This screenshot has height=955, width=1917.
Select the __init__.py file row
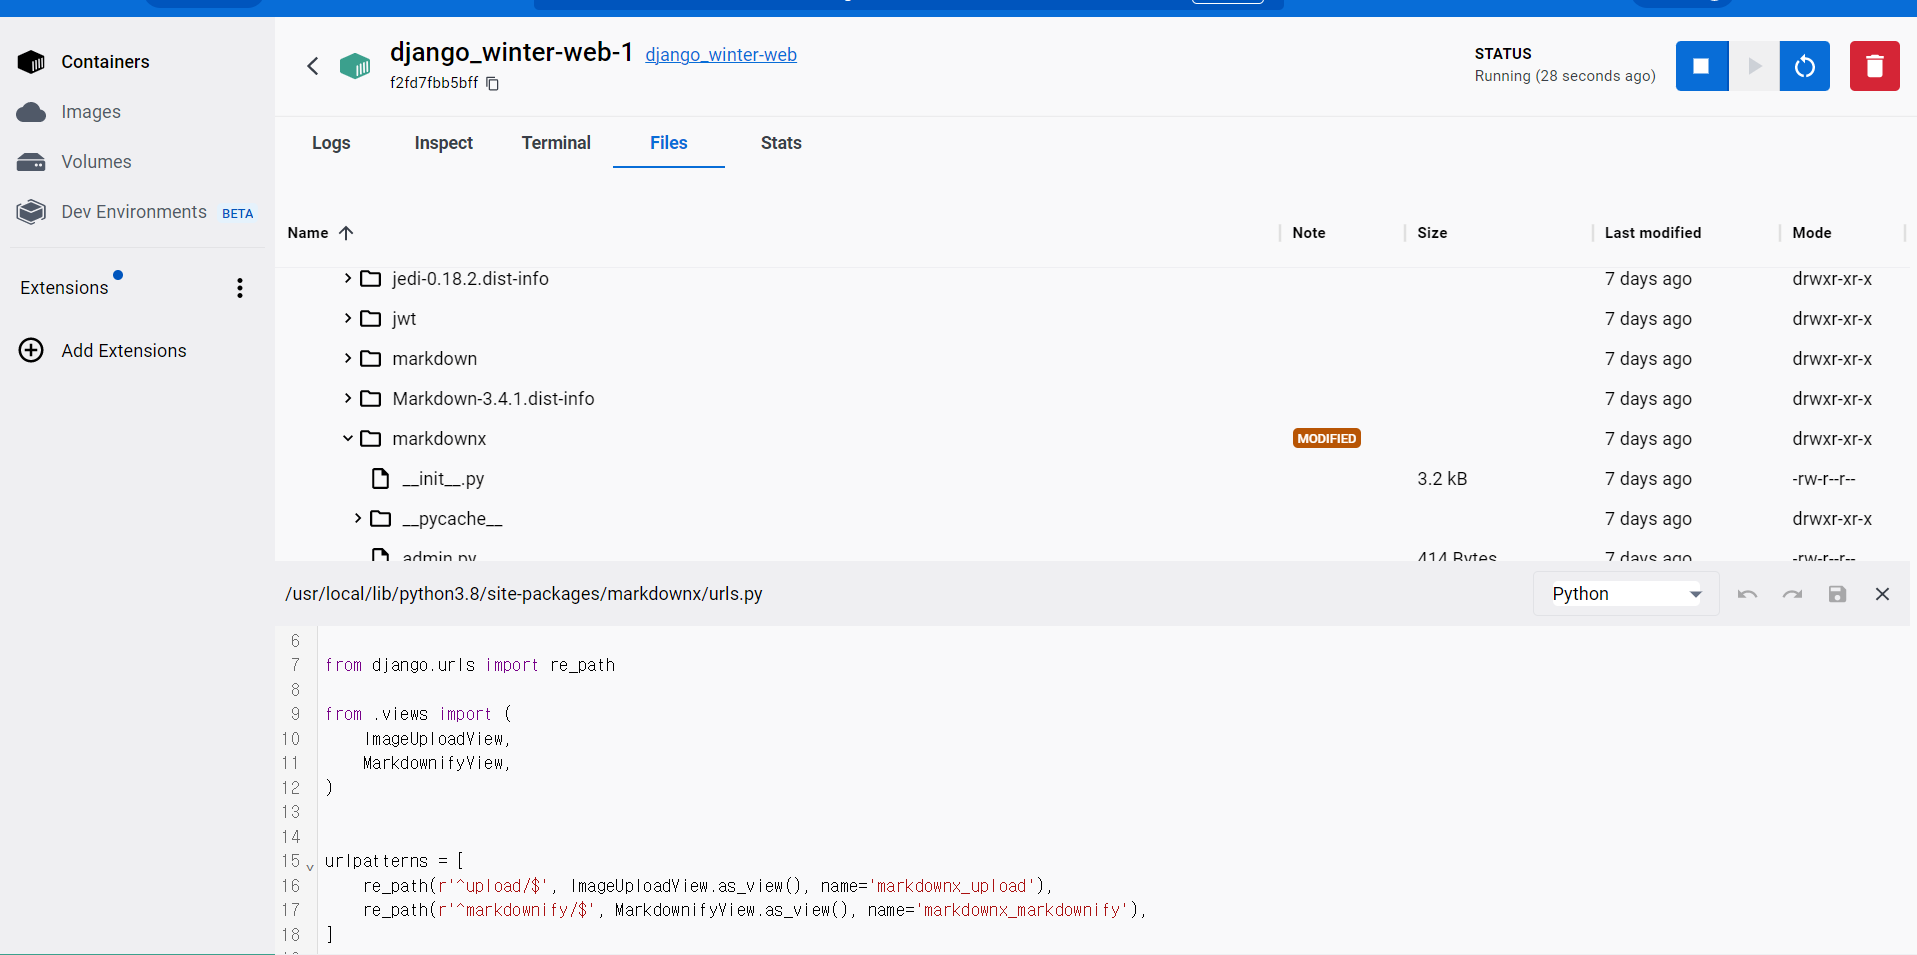[x=1092, y=479]
